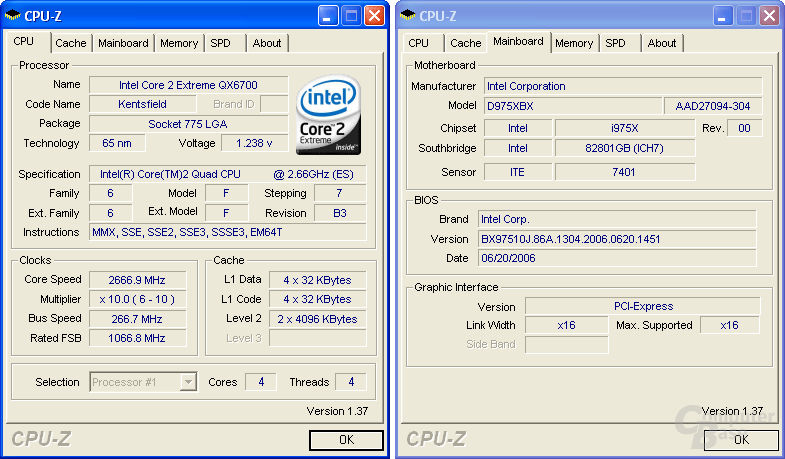Click the Intel Core 2 Extreme logo
Image resolution: width=785 pixels, height=459 pixels.
[x=328, y=115]
